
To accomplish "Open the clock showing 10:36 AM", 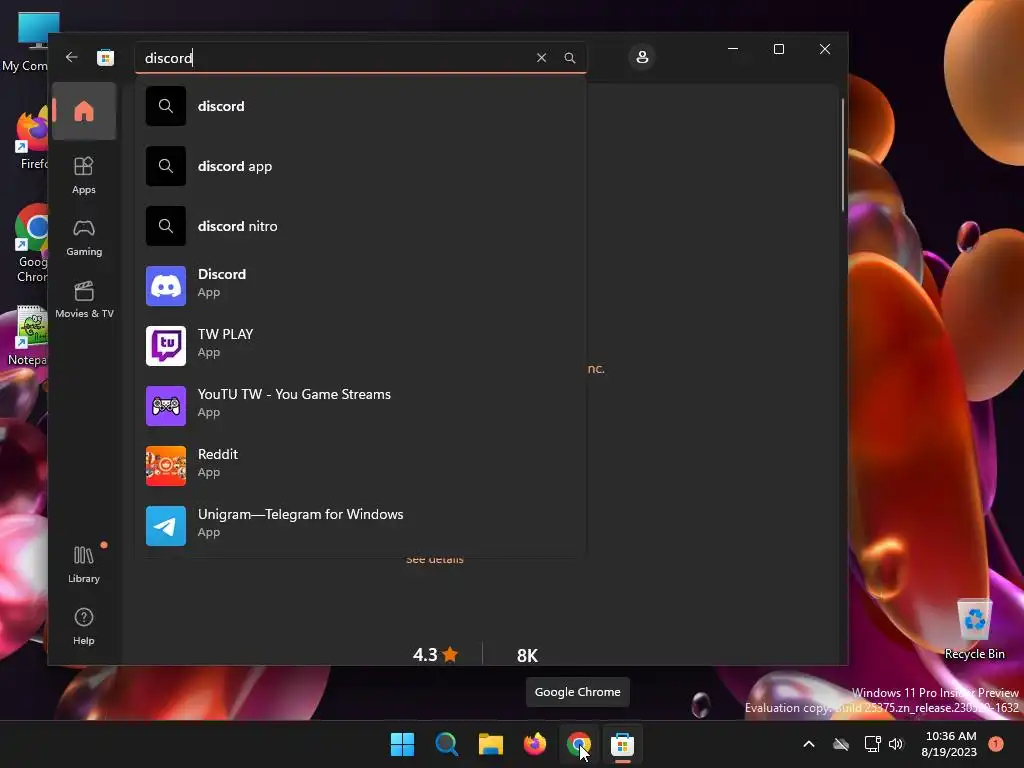I will [950, 744].
